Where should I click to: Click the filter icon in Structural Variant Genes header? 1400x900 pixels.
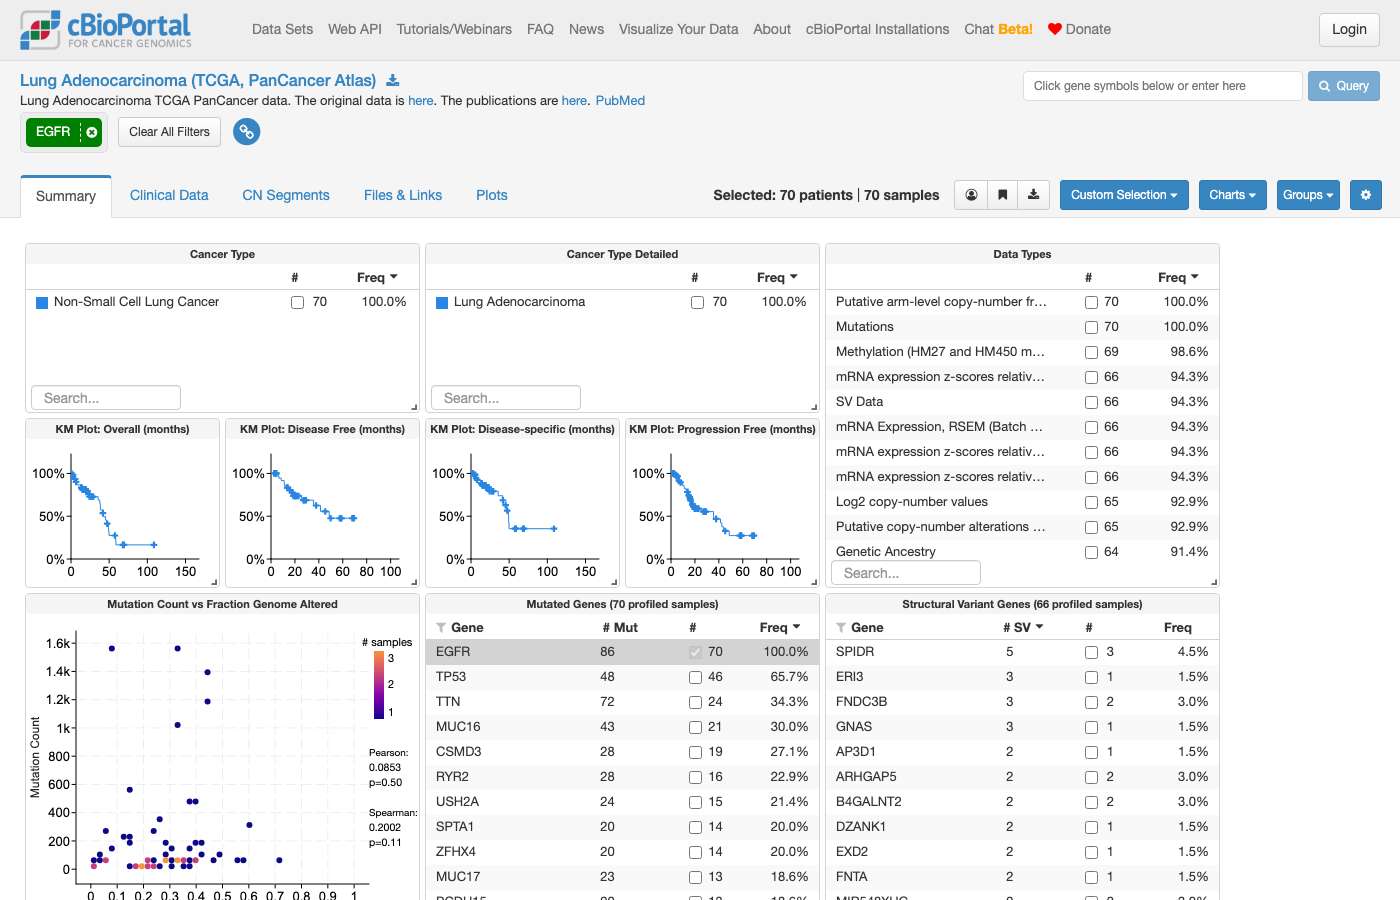pos(841,628)
